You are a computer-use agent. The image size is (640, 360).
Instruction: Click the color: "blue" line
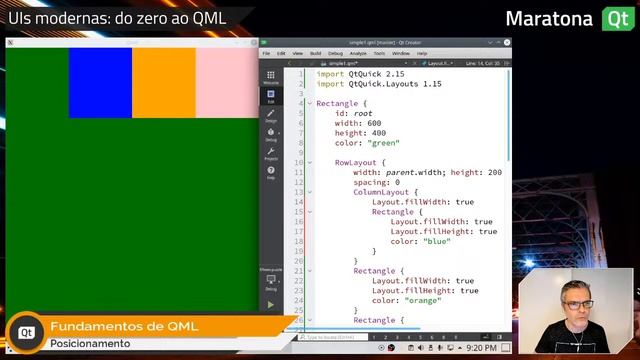tap(420, 241)
